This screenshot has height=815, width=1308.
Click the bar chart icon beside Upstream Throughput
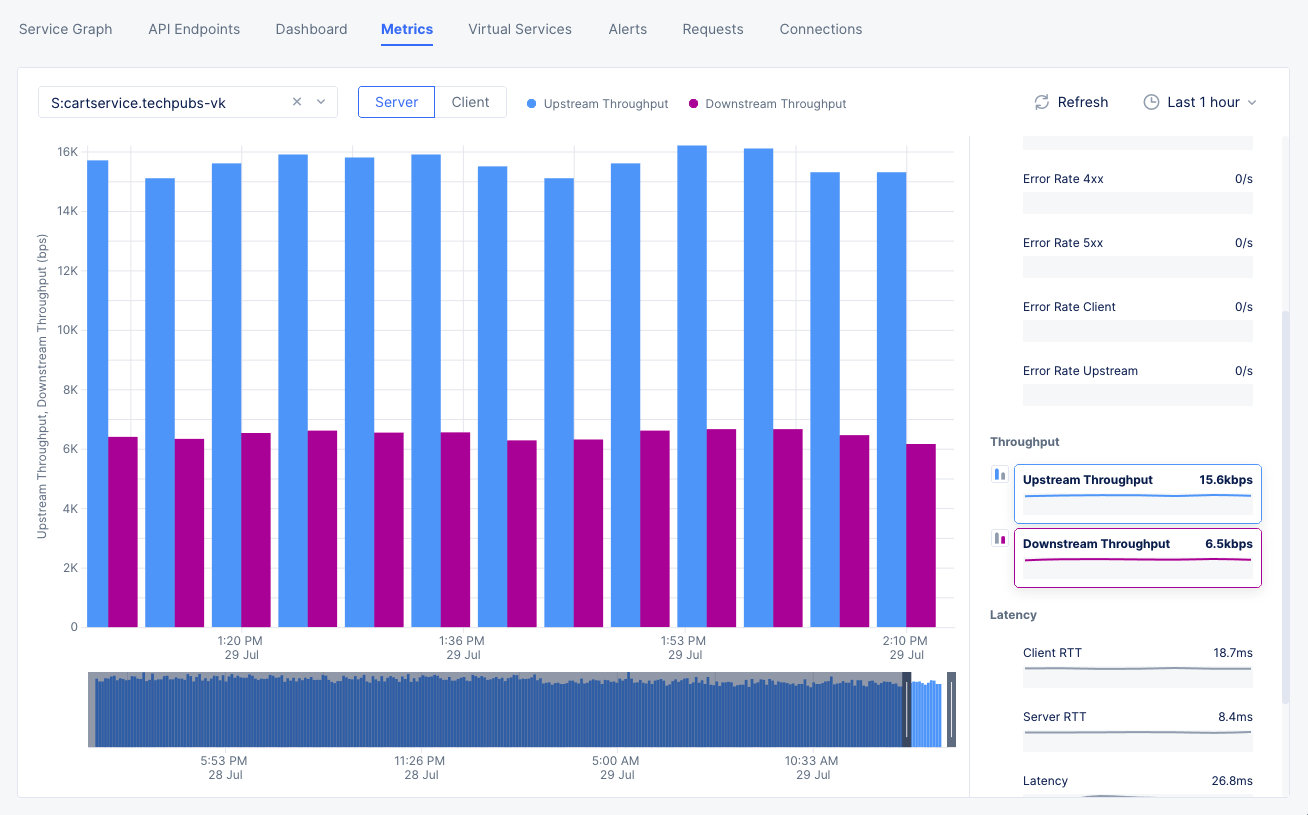pyautogui.click(x=999, y=474)
